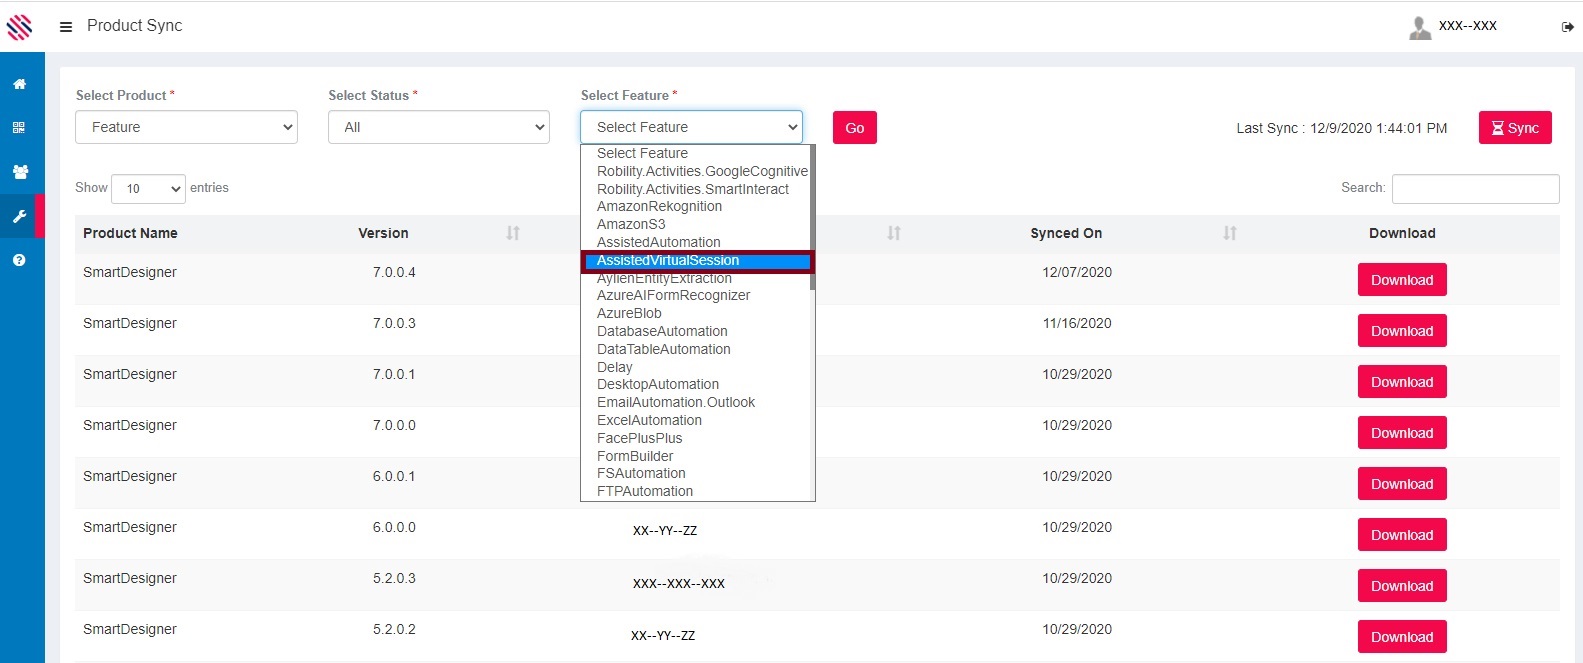The width and height of the screenshot is (1583, 663).
Task: Sort the table by Version column
Action: coord(512,233)
